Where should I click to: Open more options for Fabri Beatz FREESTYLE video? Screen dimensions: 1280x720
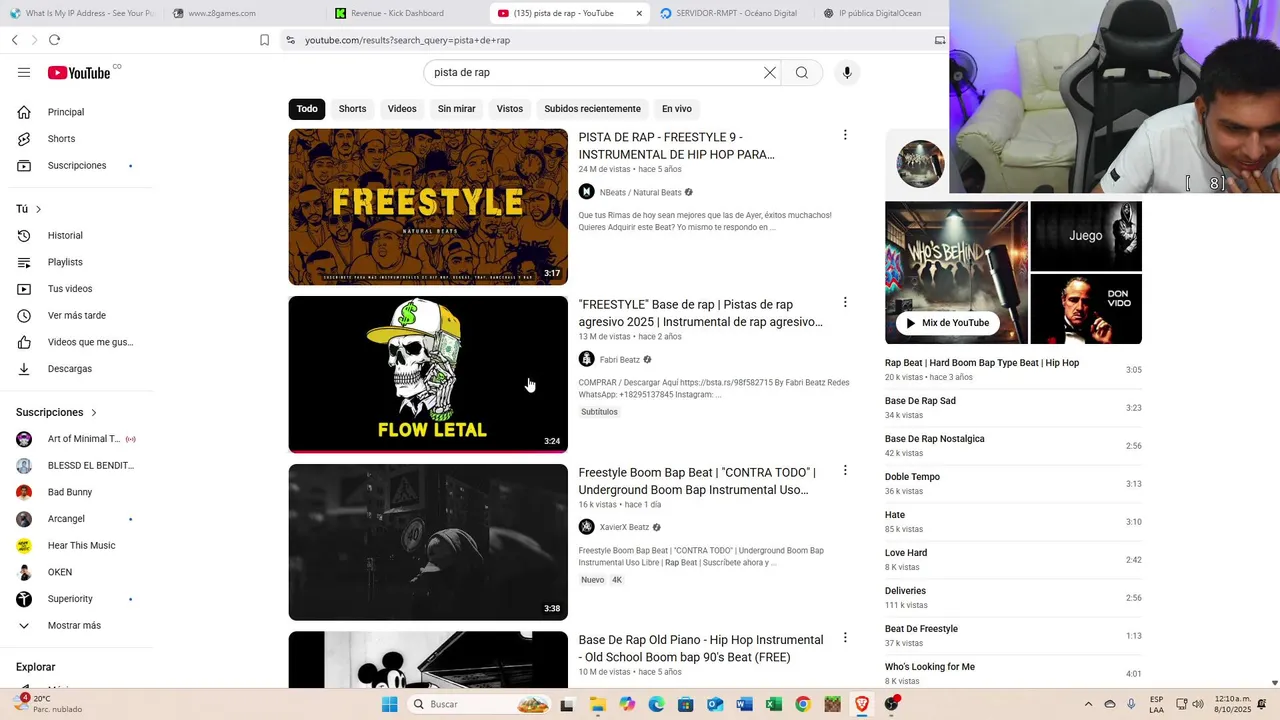click(845, 302)
